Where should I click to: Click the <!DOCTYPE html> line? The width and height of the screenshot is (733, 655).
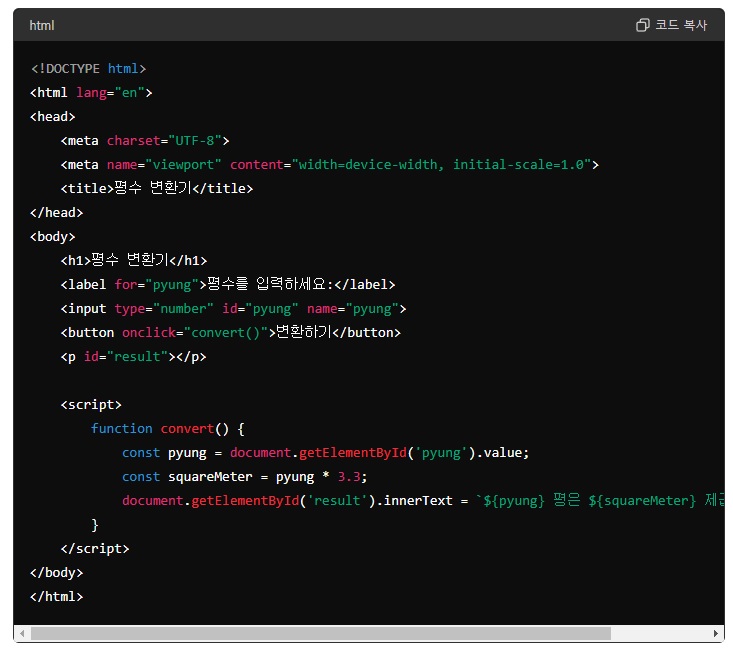coord(88,69)
